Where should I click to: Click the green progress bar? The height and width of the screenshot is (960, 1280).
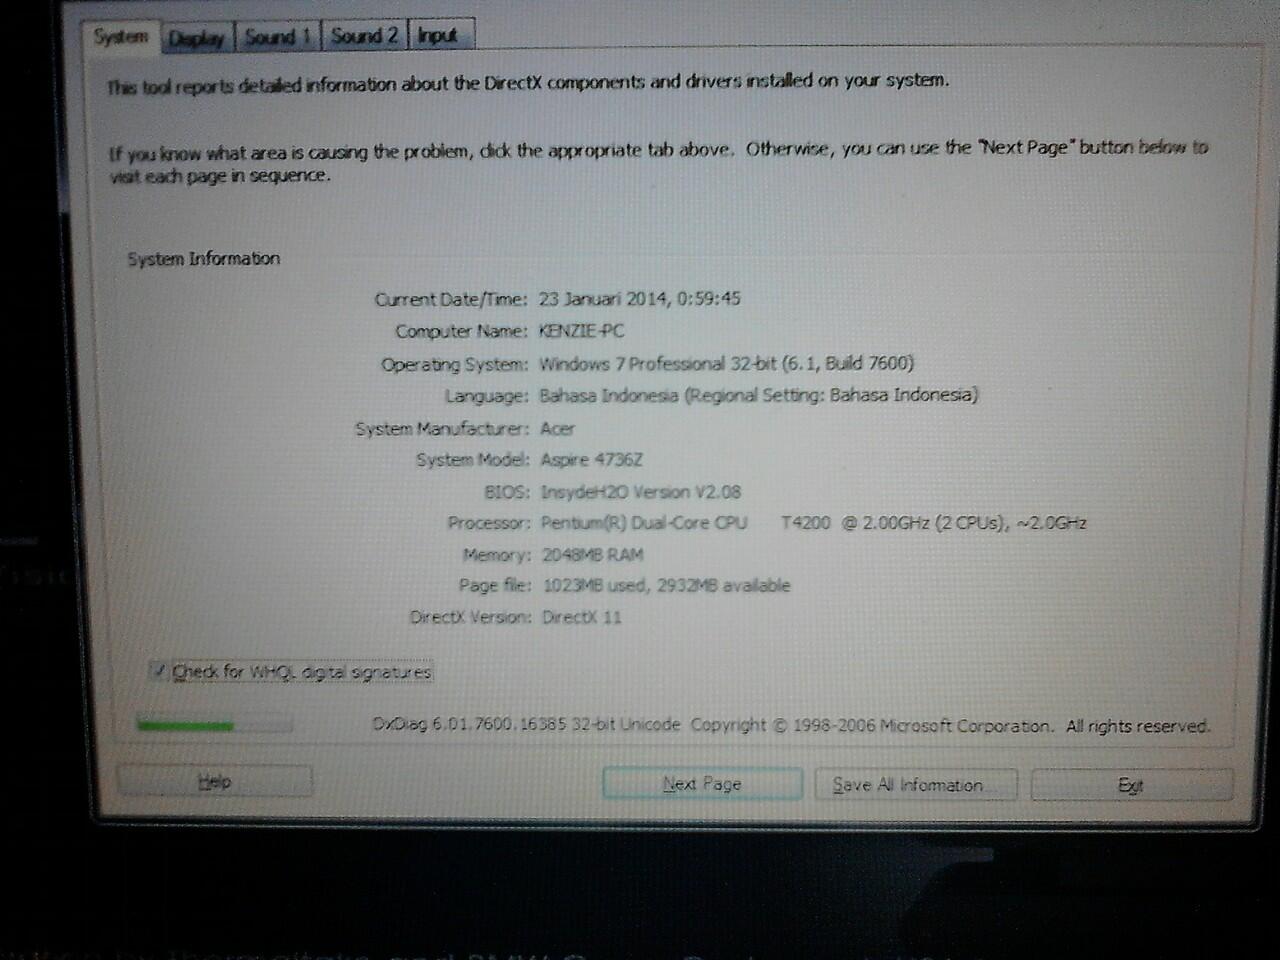(214, 724)
